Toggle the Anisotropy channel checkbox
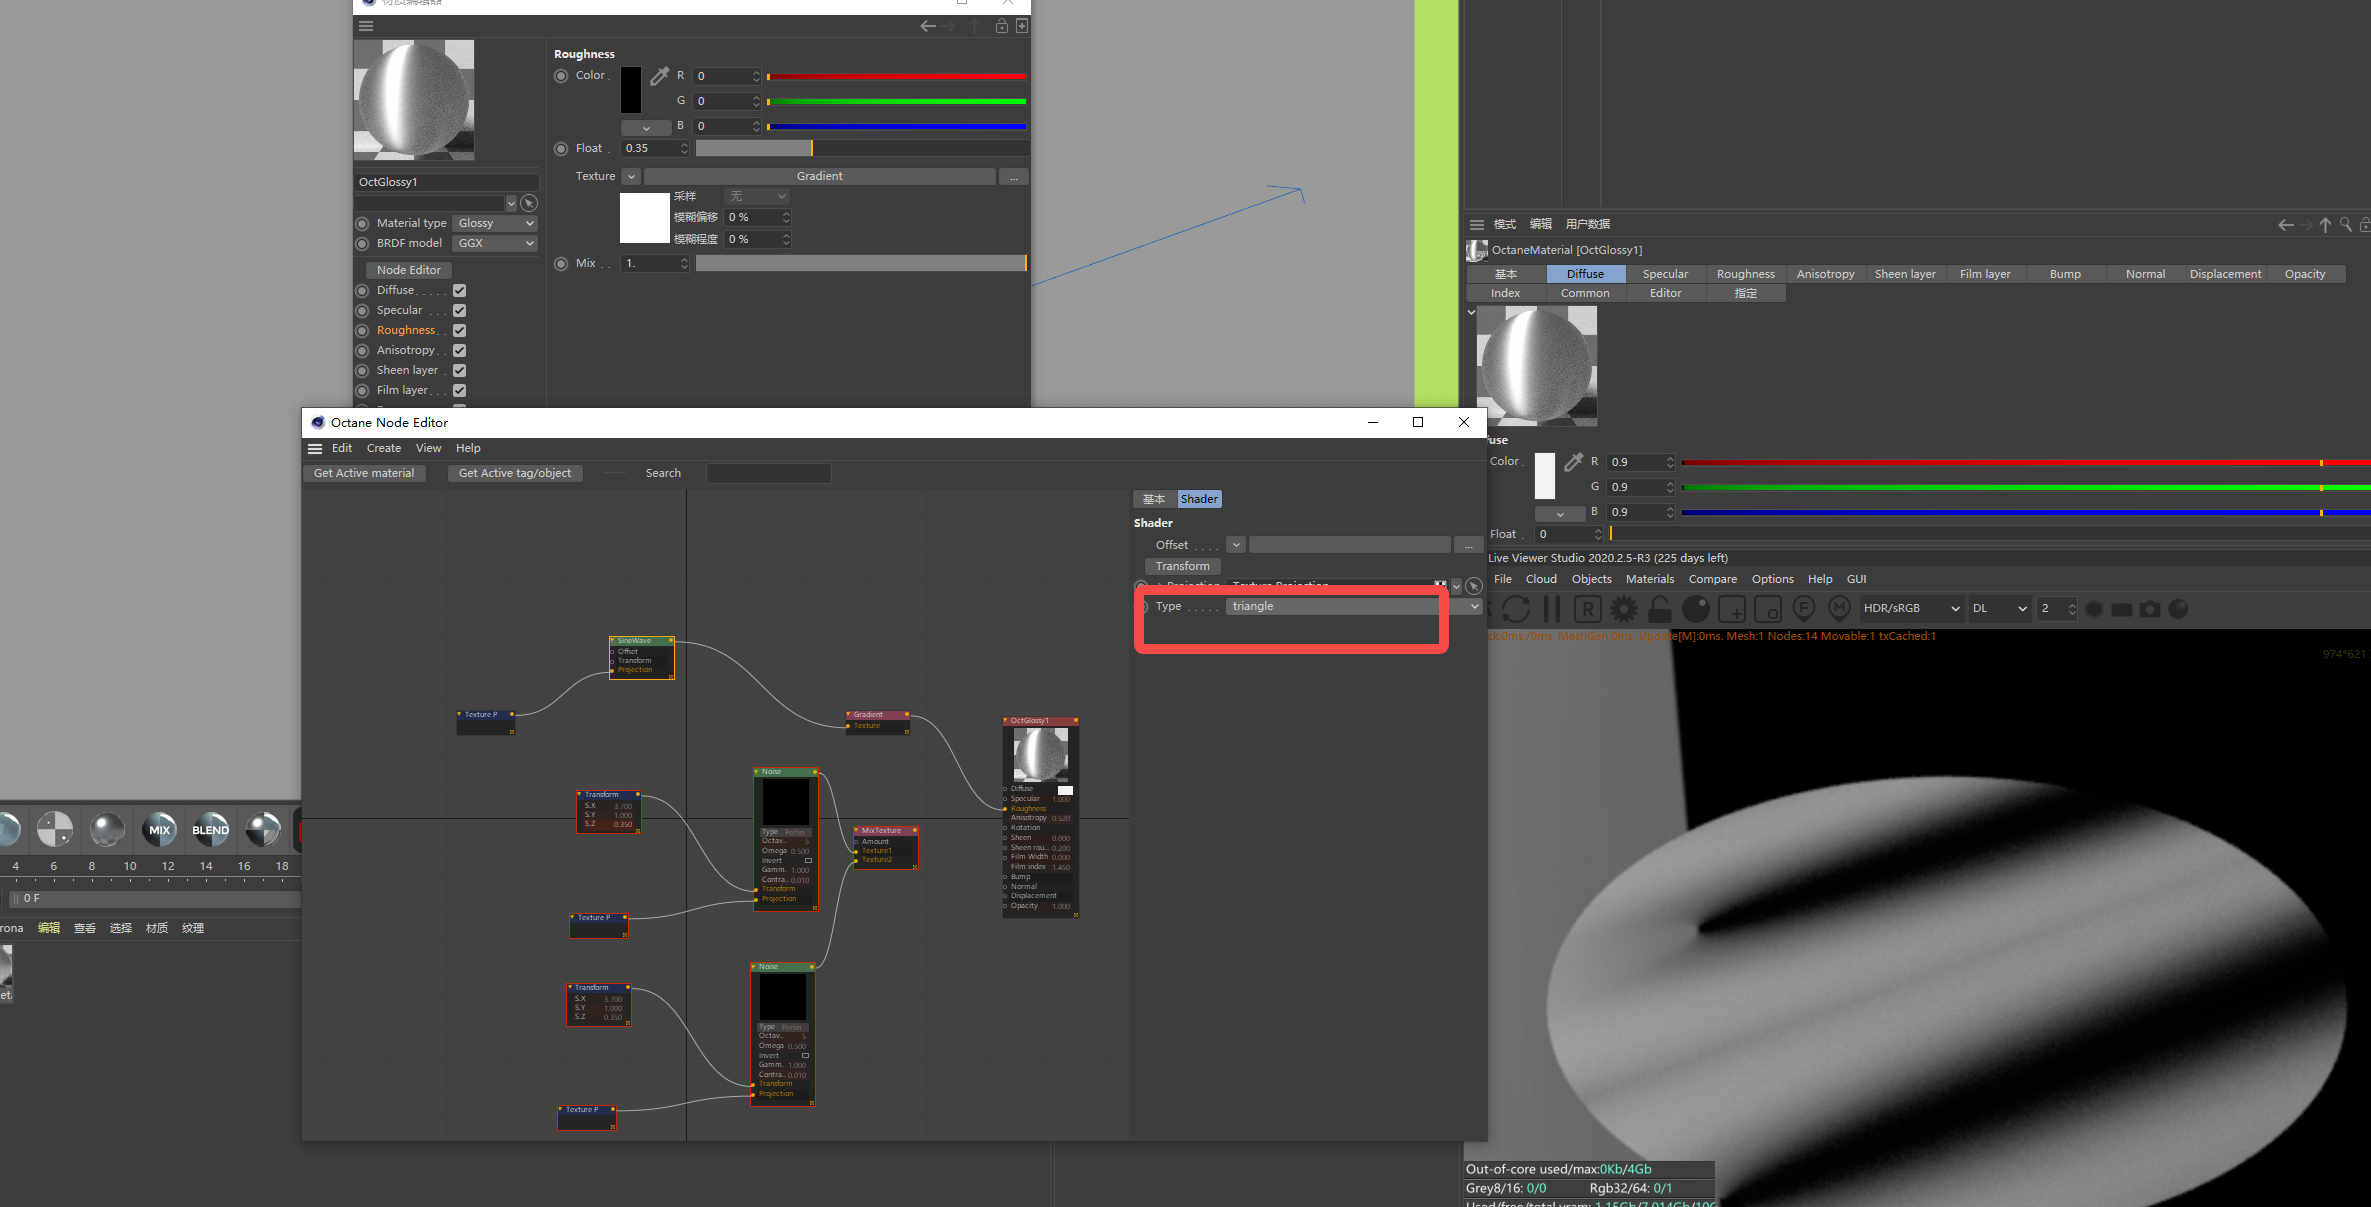The width and height of the screenshot is (2371, 1207). 459,350
